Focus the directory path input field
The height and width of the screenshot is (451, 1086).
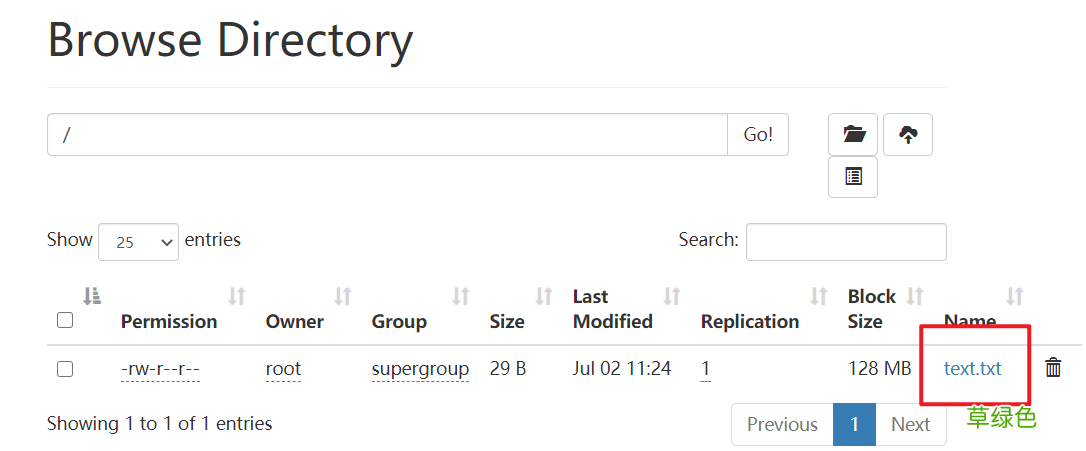pyautogui.click(x=387, y=135)
